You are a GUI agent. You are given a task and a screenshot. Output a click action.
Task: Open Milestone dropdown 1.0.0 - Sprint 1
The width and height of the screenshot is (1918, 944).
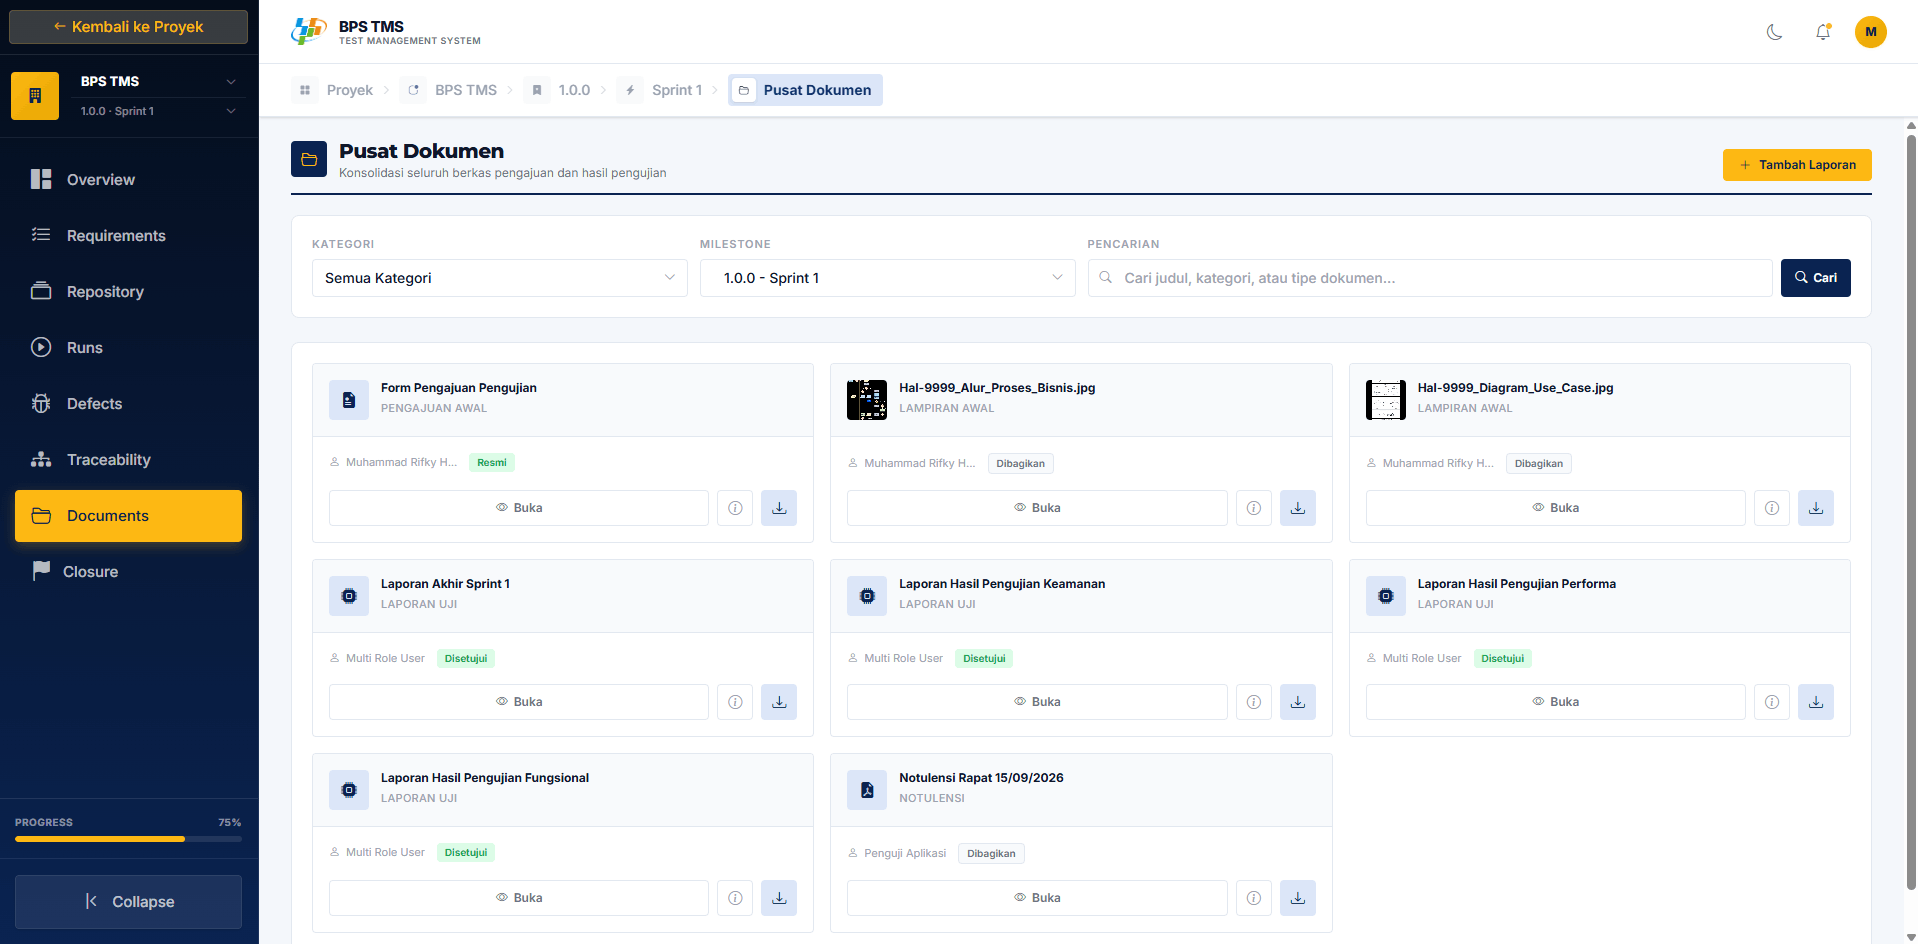click(887, 278)
